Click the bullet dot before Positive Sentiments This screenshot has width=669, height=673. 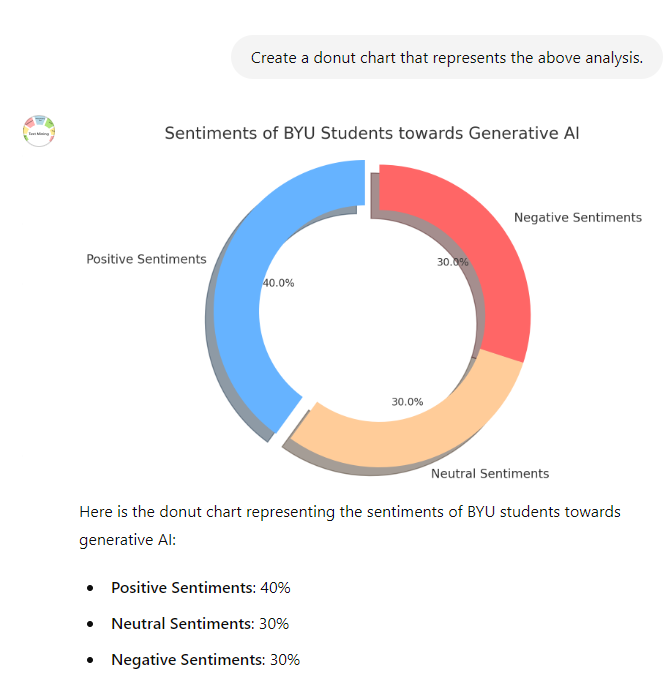point(91,588)
